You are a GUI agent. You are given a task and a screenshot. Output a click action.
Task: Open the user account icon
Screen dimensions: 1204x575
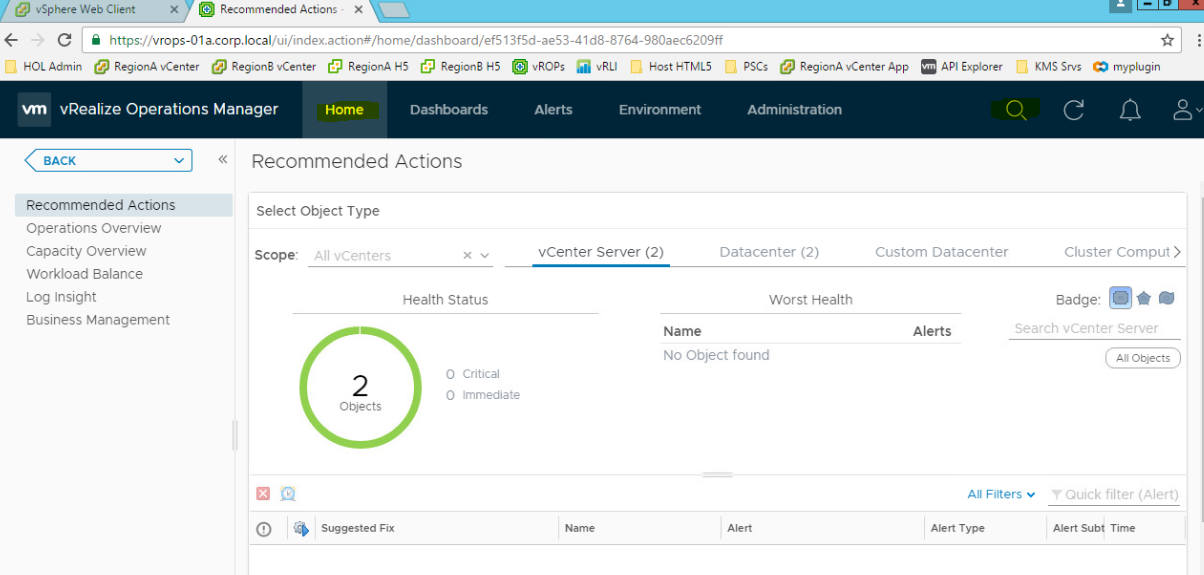[1183, 110]
